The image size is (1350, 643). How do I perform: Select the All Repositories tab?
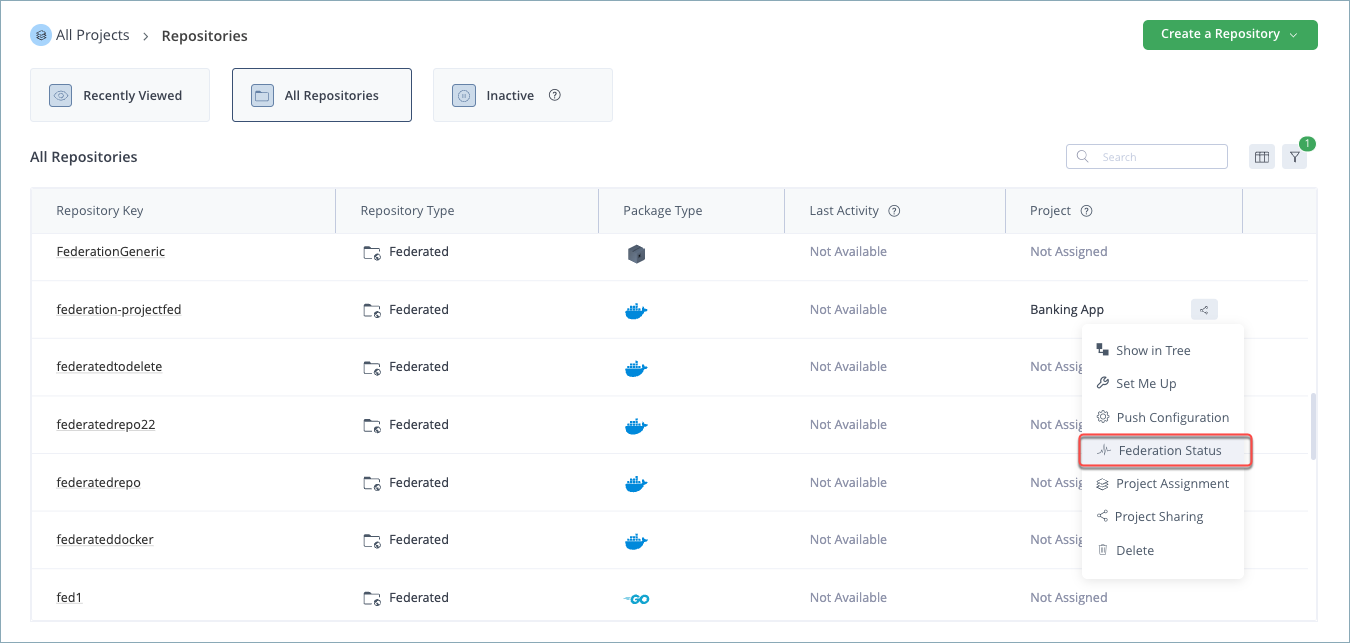pyautogui.click(x=322, y=95)
